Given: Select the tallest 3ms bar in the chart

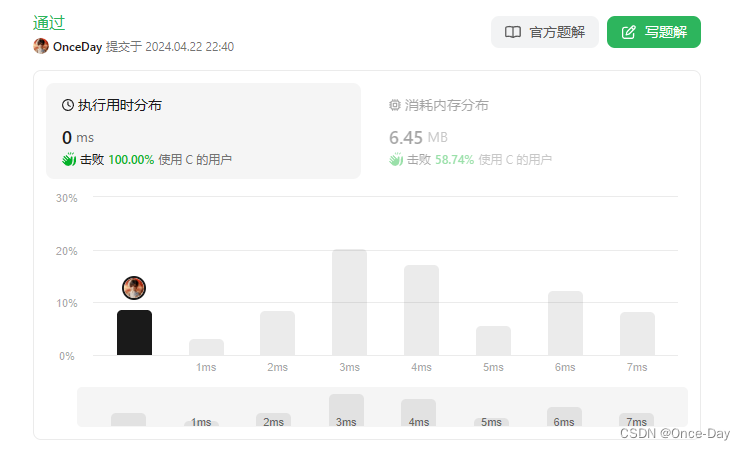Looking at the screenshot, I should (350, 302).
